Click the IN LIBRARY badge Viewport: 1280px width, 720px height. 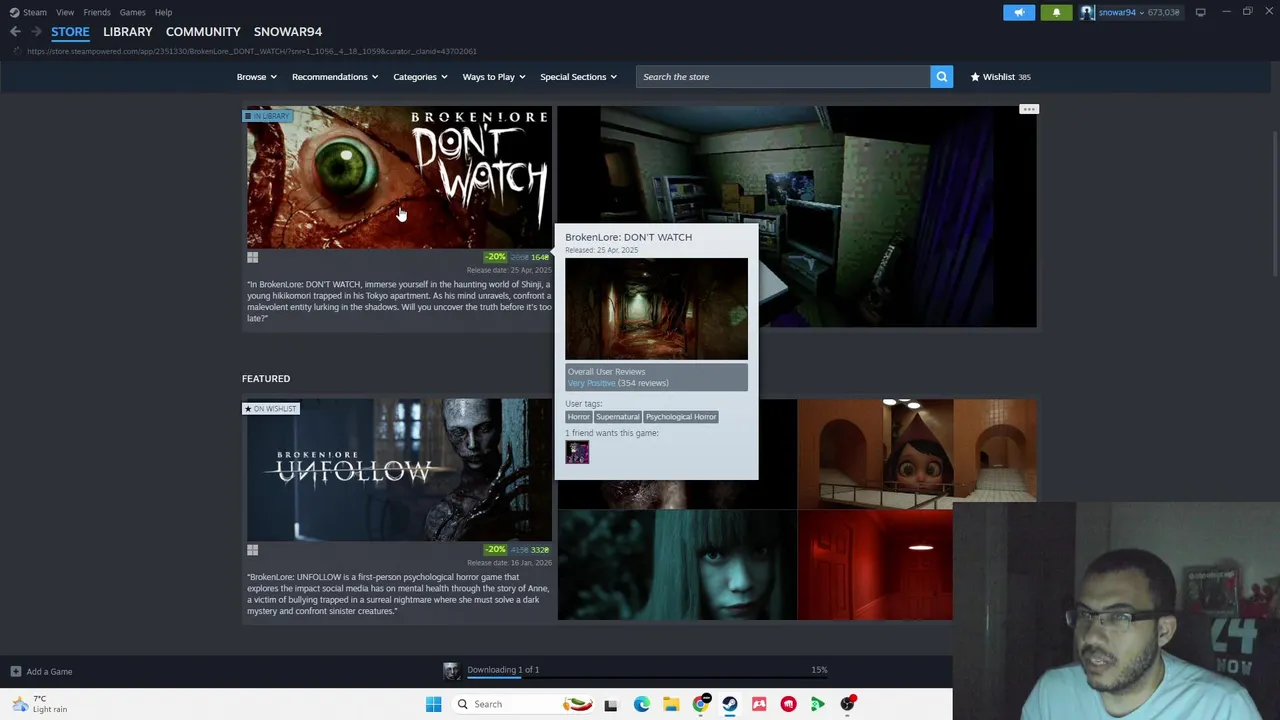pos(268,116)
